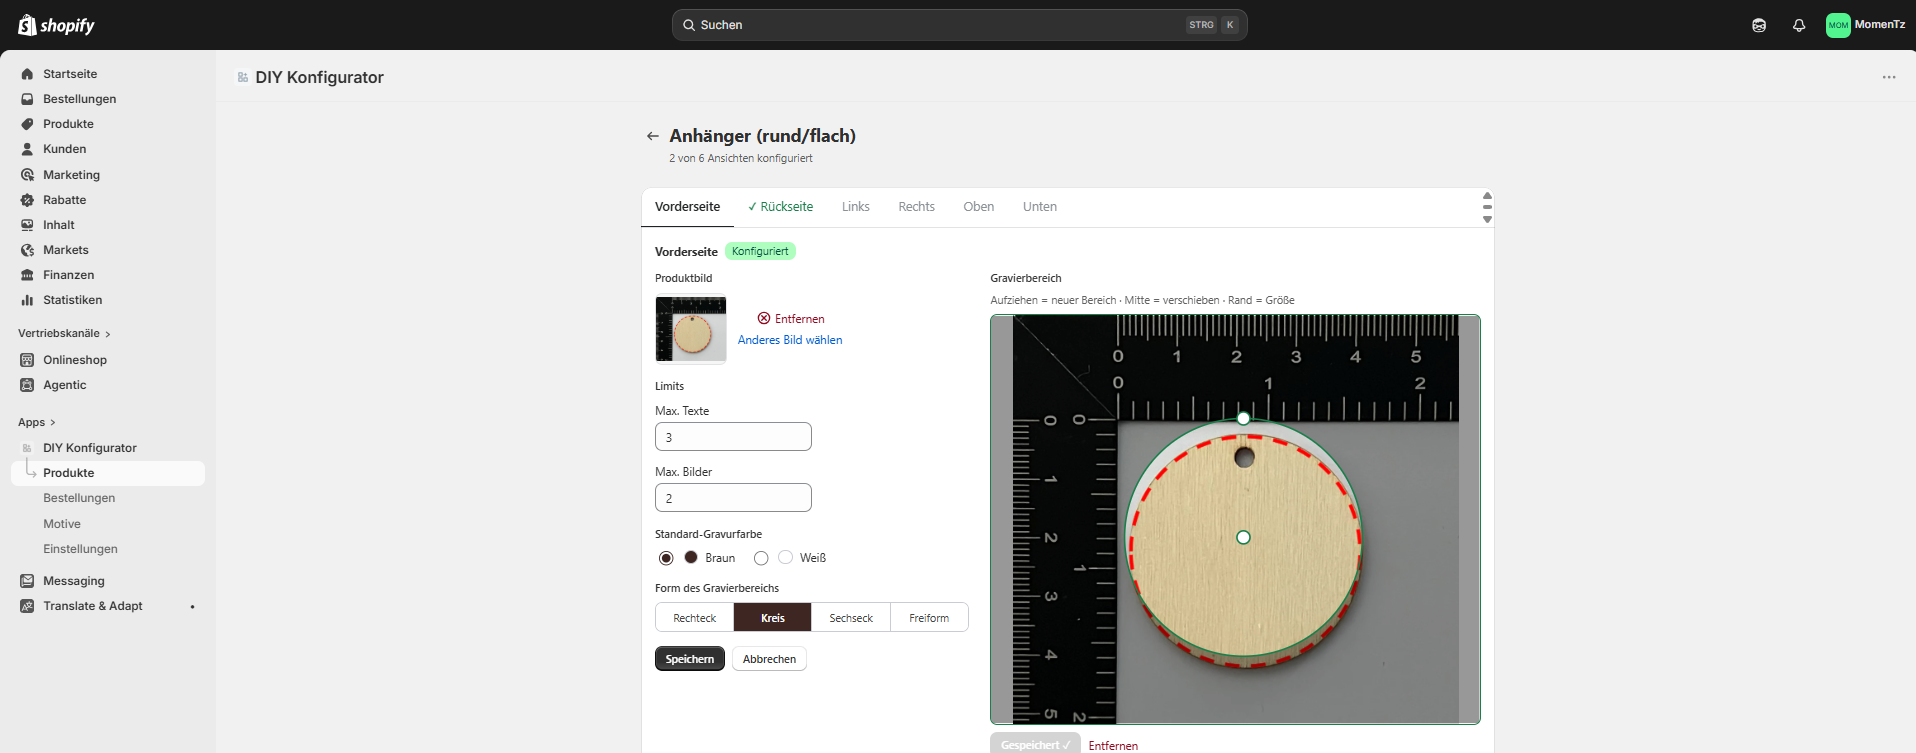This screenshot has height=753, width=1916.
Task: Click the white color swatch
Action: point(785,557)
